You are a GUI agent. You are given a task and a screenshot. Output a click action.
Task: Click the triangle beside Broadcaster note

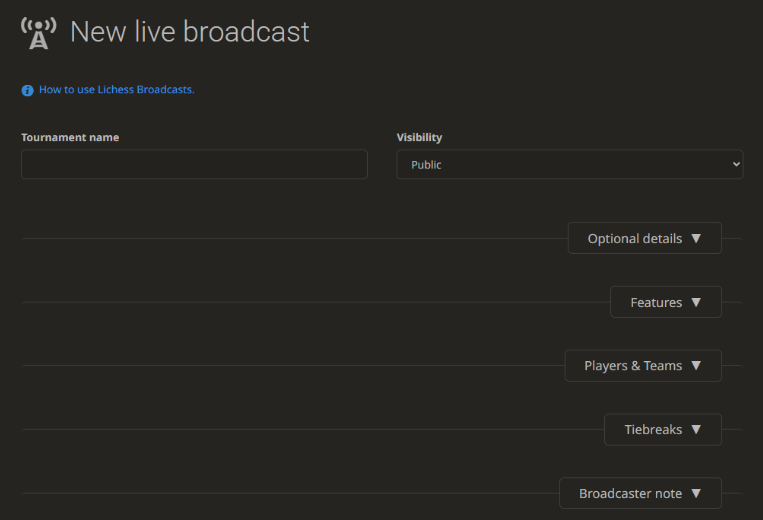click(x=696, y=494)
